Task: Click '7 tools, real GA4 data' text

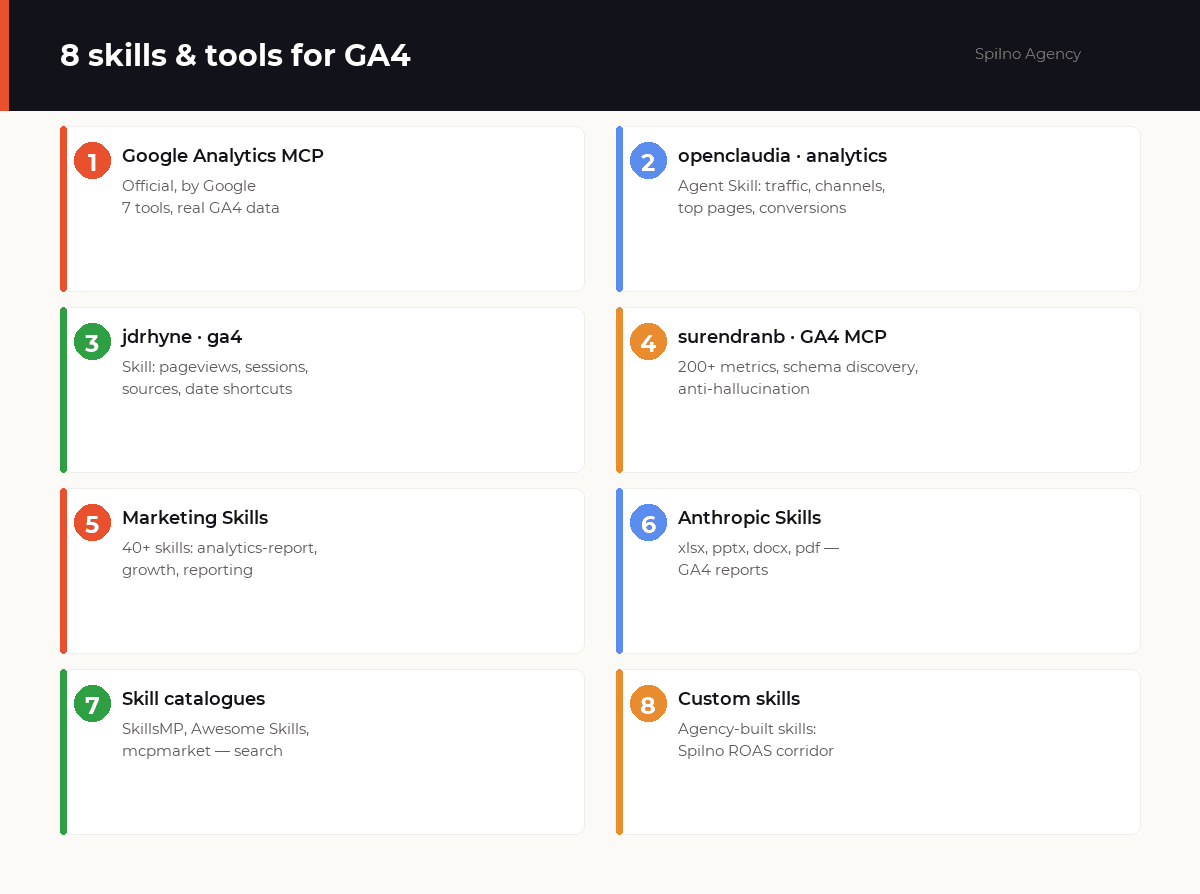Action: [201, 208]
